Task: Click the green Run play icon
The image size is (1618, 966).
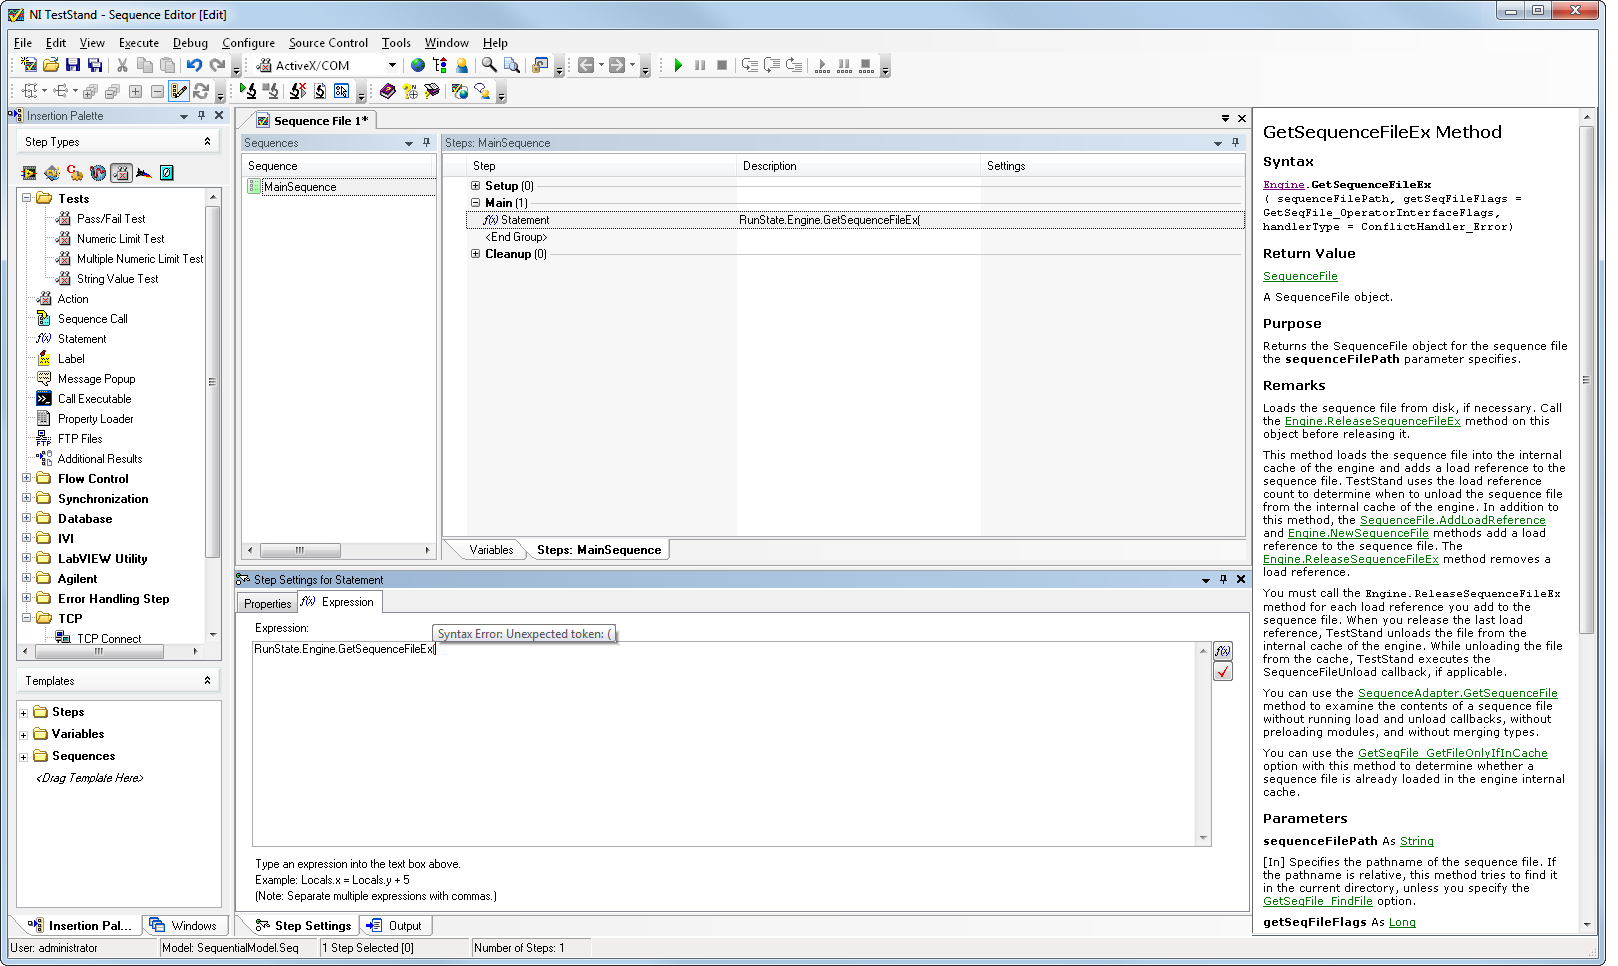Action: pos(678,65)
